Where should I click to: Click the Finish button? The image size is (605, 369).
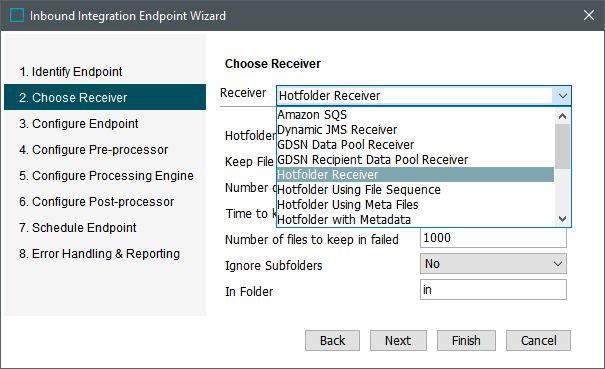pyautogui.click(x=466, y=340)
